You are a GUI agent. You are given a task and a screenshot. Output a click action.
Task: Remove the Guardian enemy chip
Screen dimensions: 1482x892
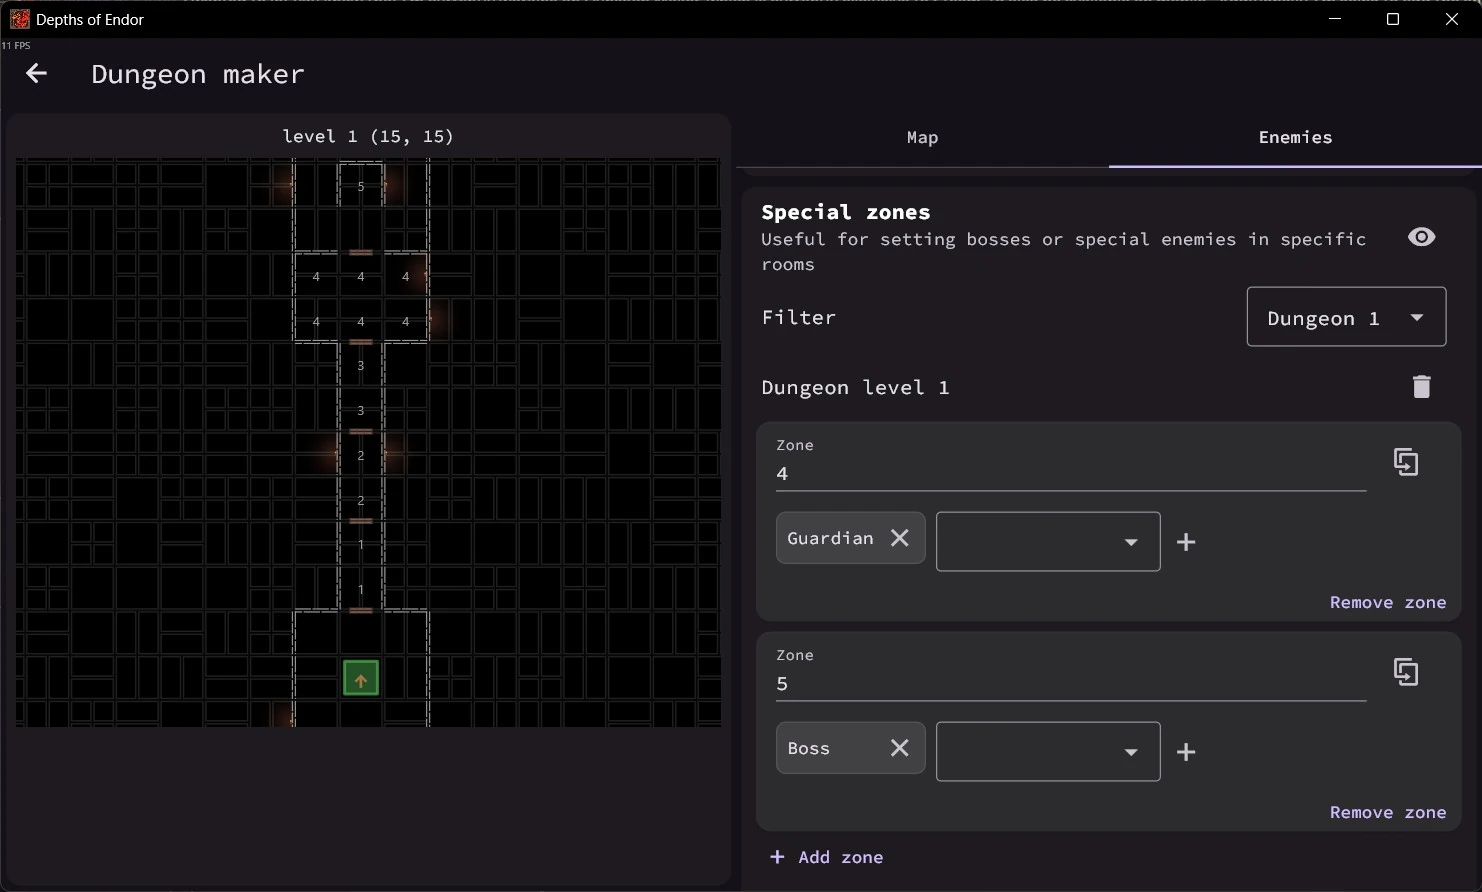[x=900, y=538]
